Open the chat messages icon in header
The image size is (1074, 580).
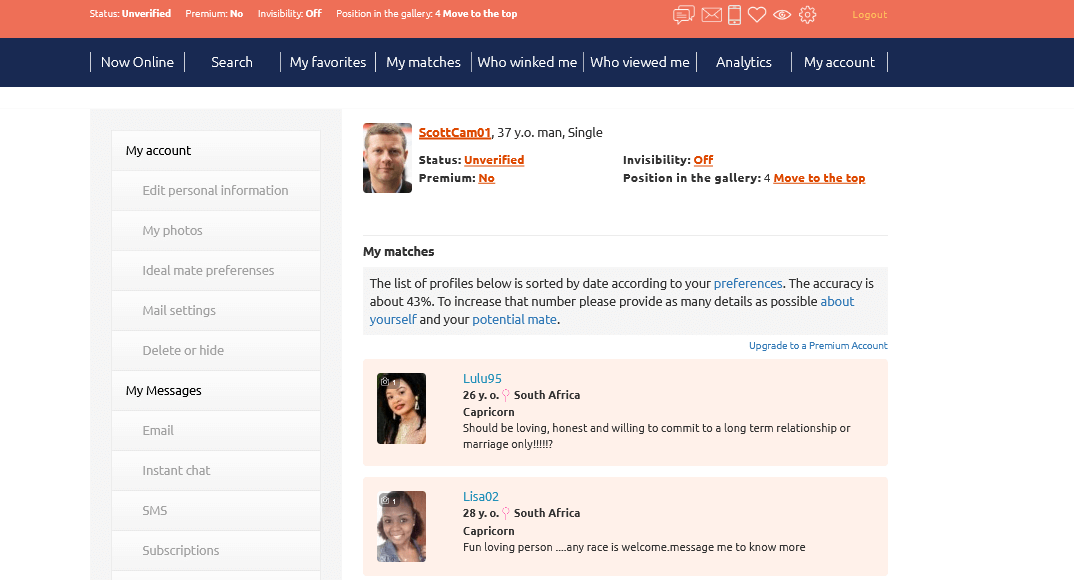pos(684,14)
